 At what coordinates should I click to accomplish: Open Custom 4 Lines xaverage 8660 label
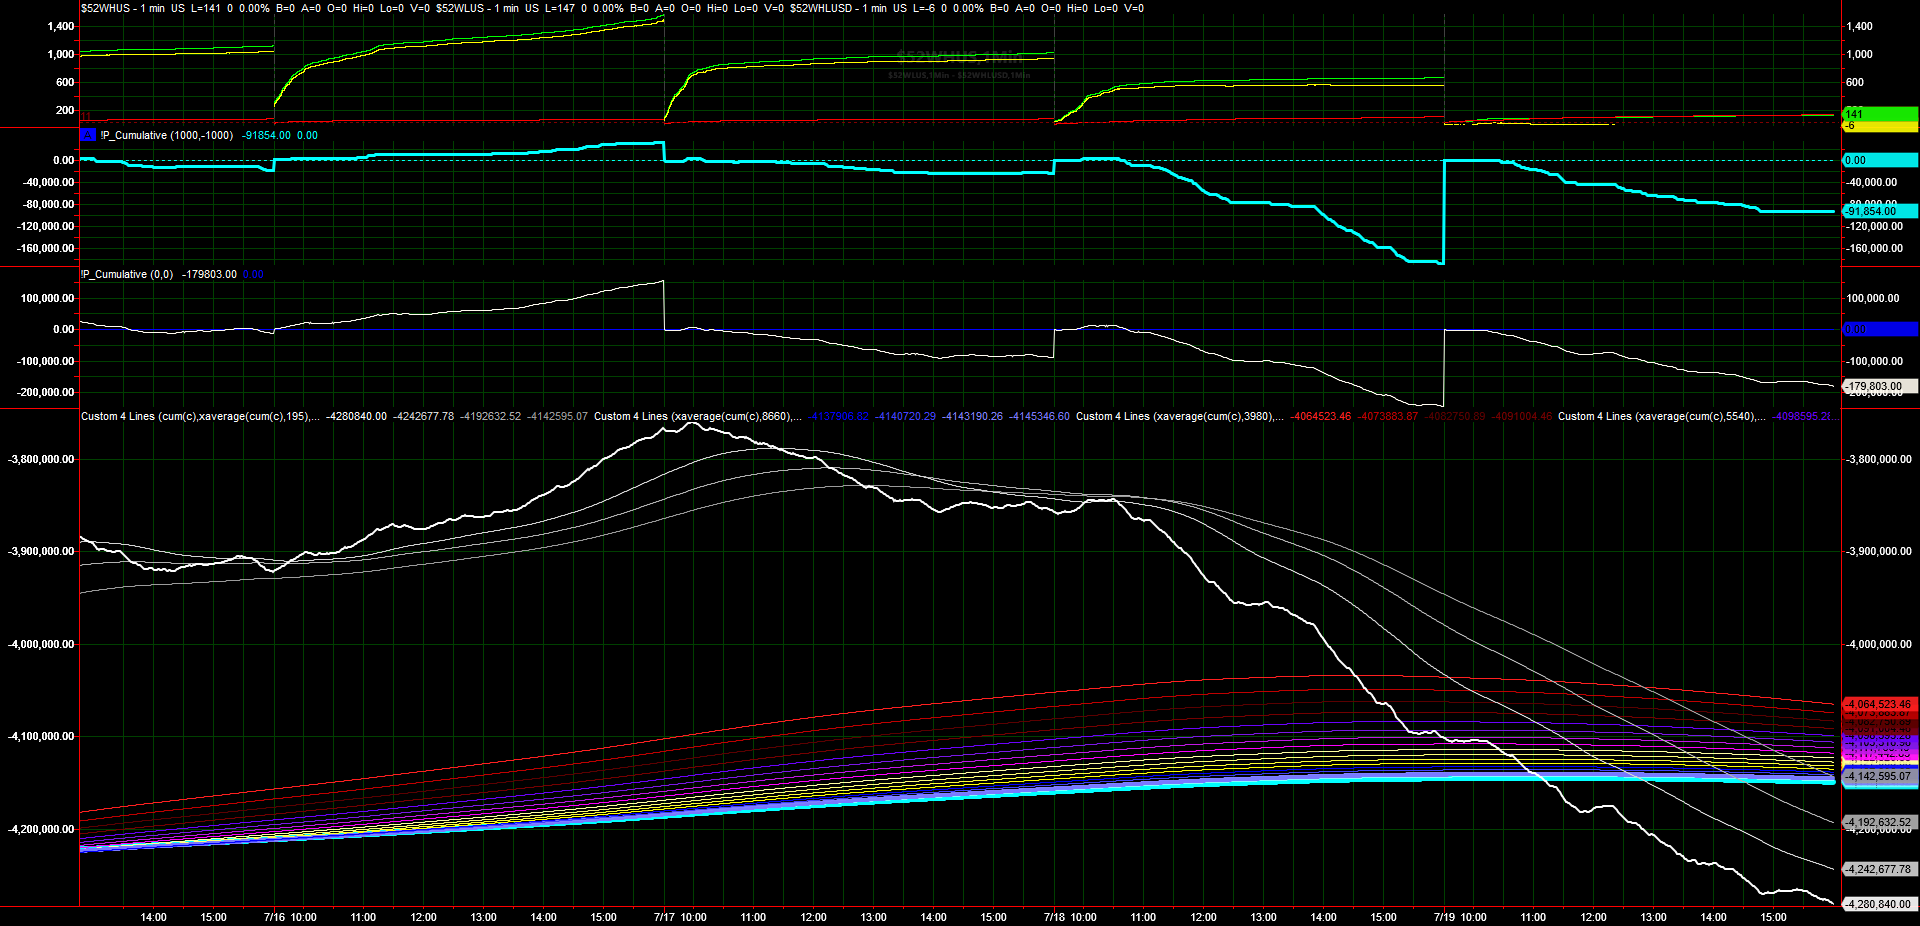(697, 416)
